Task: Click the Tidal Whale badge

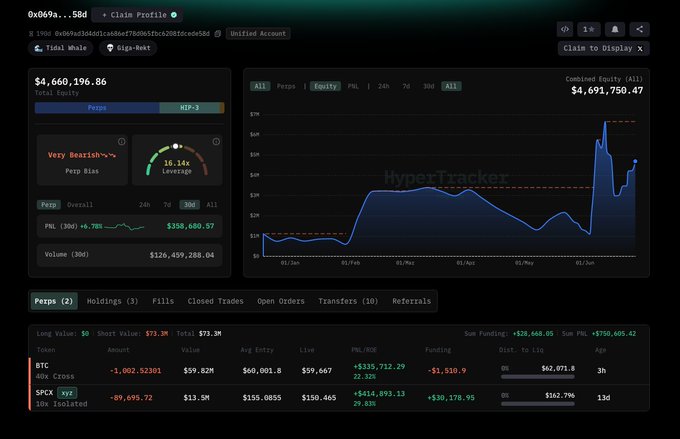Action: click(x=61, y=48)
